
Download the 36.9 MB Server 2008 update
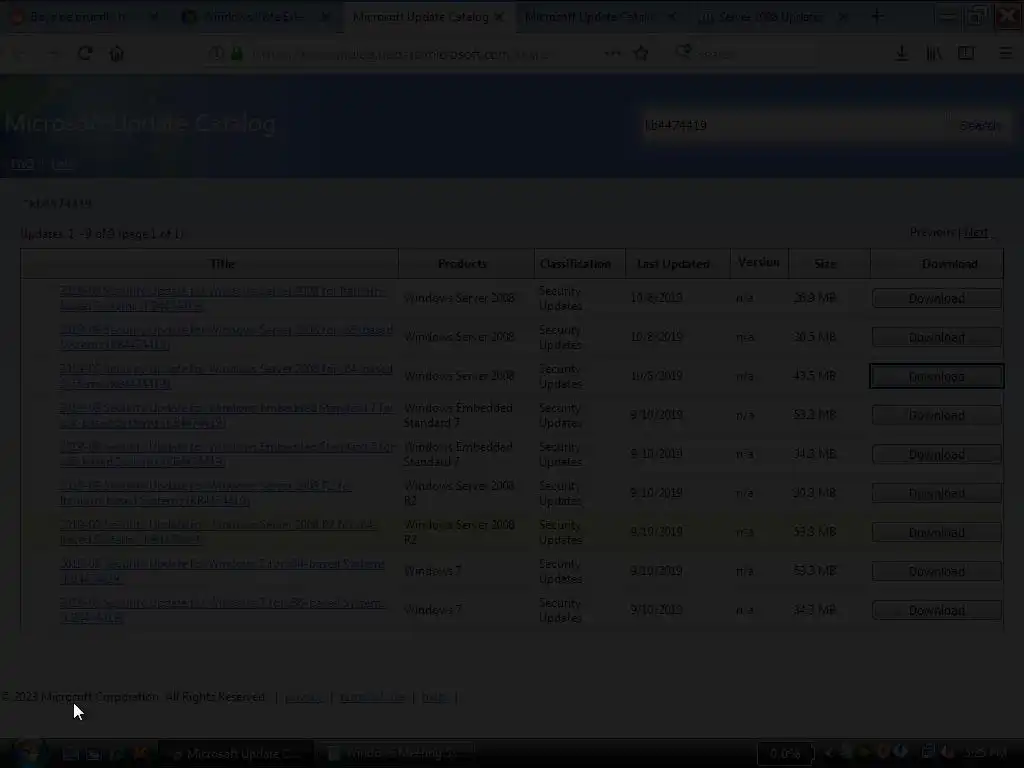pos(936,298)
